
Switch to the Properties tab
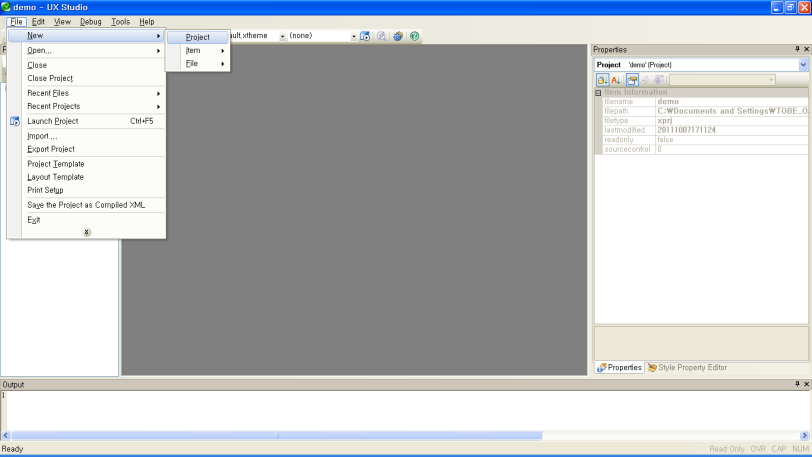(619, 367)
